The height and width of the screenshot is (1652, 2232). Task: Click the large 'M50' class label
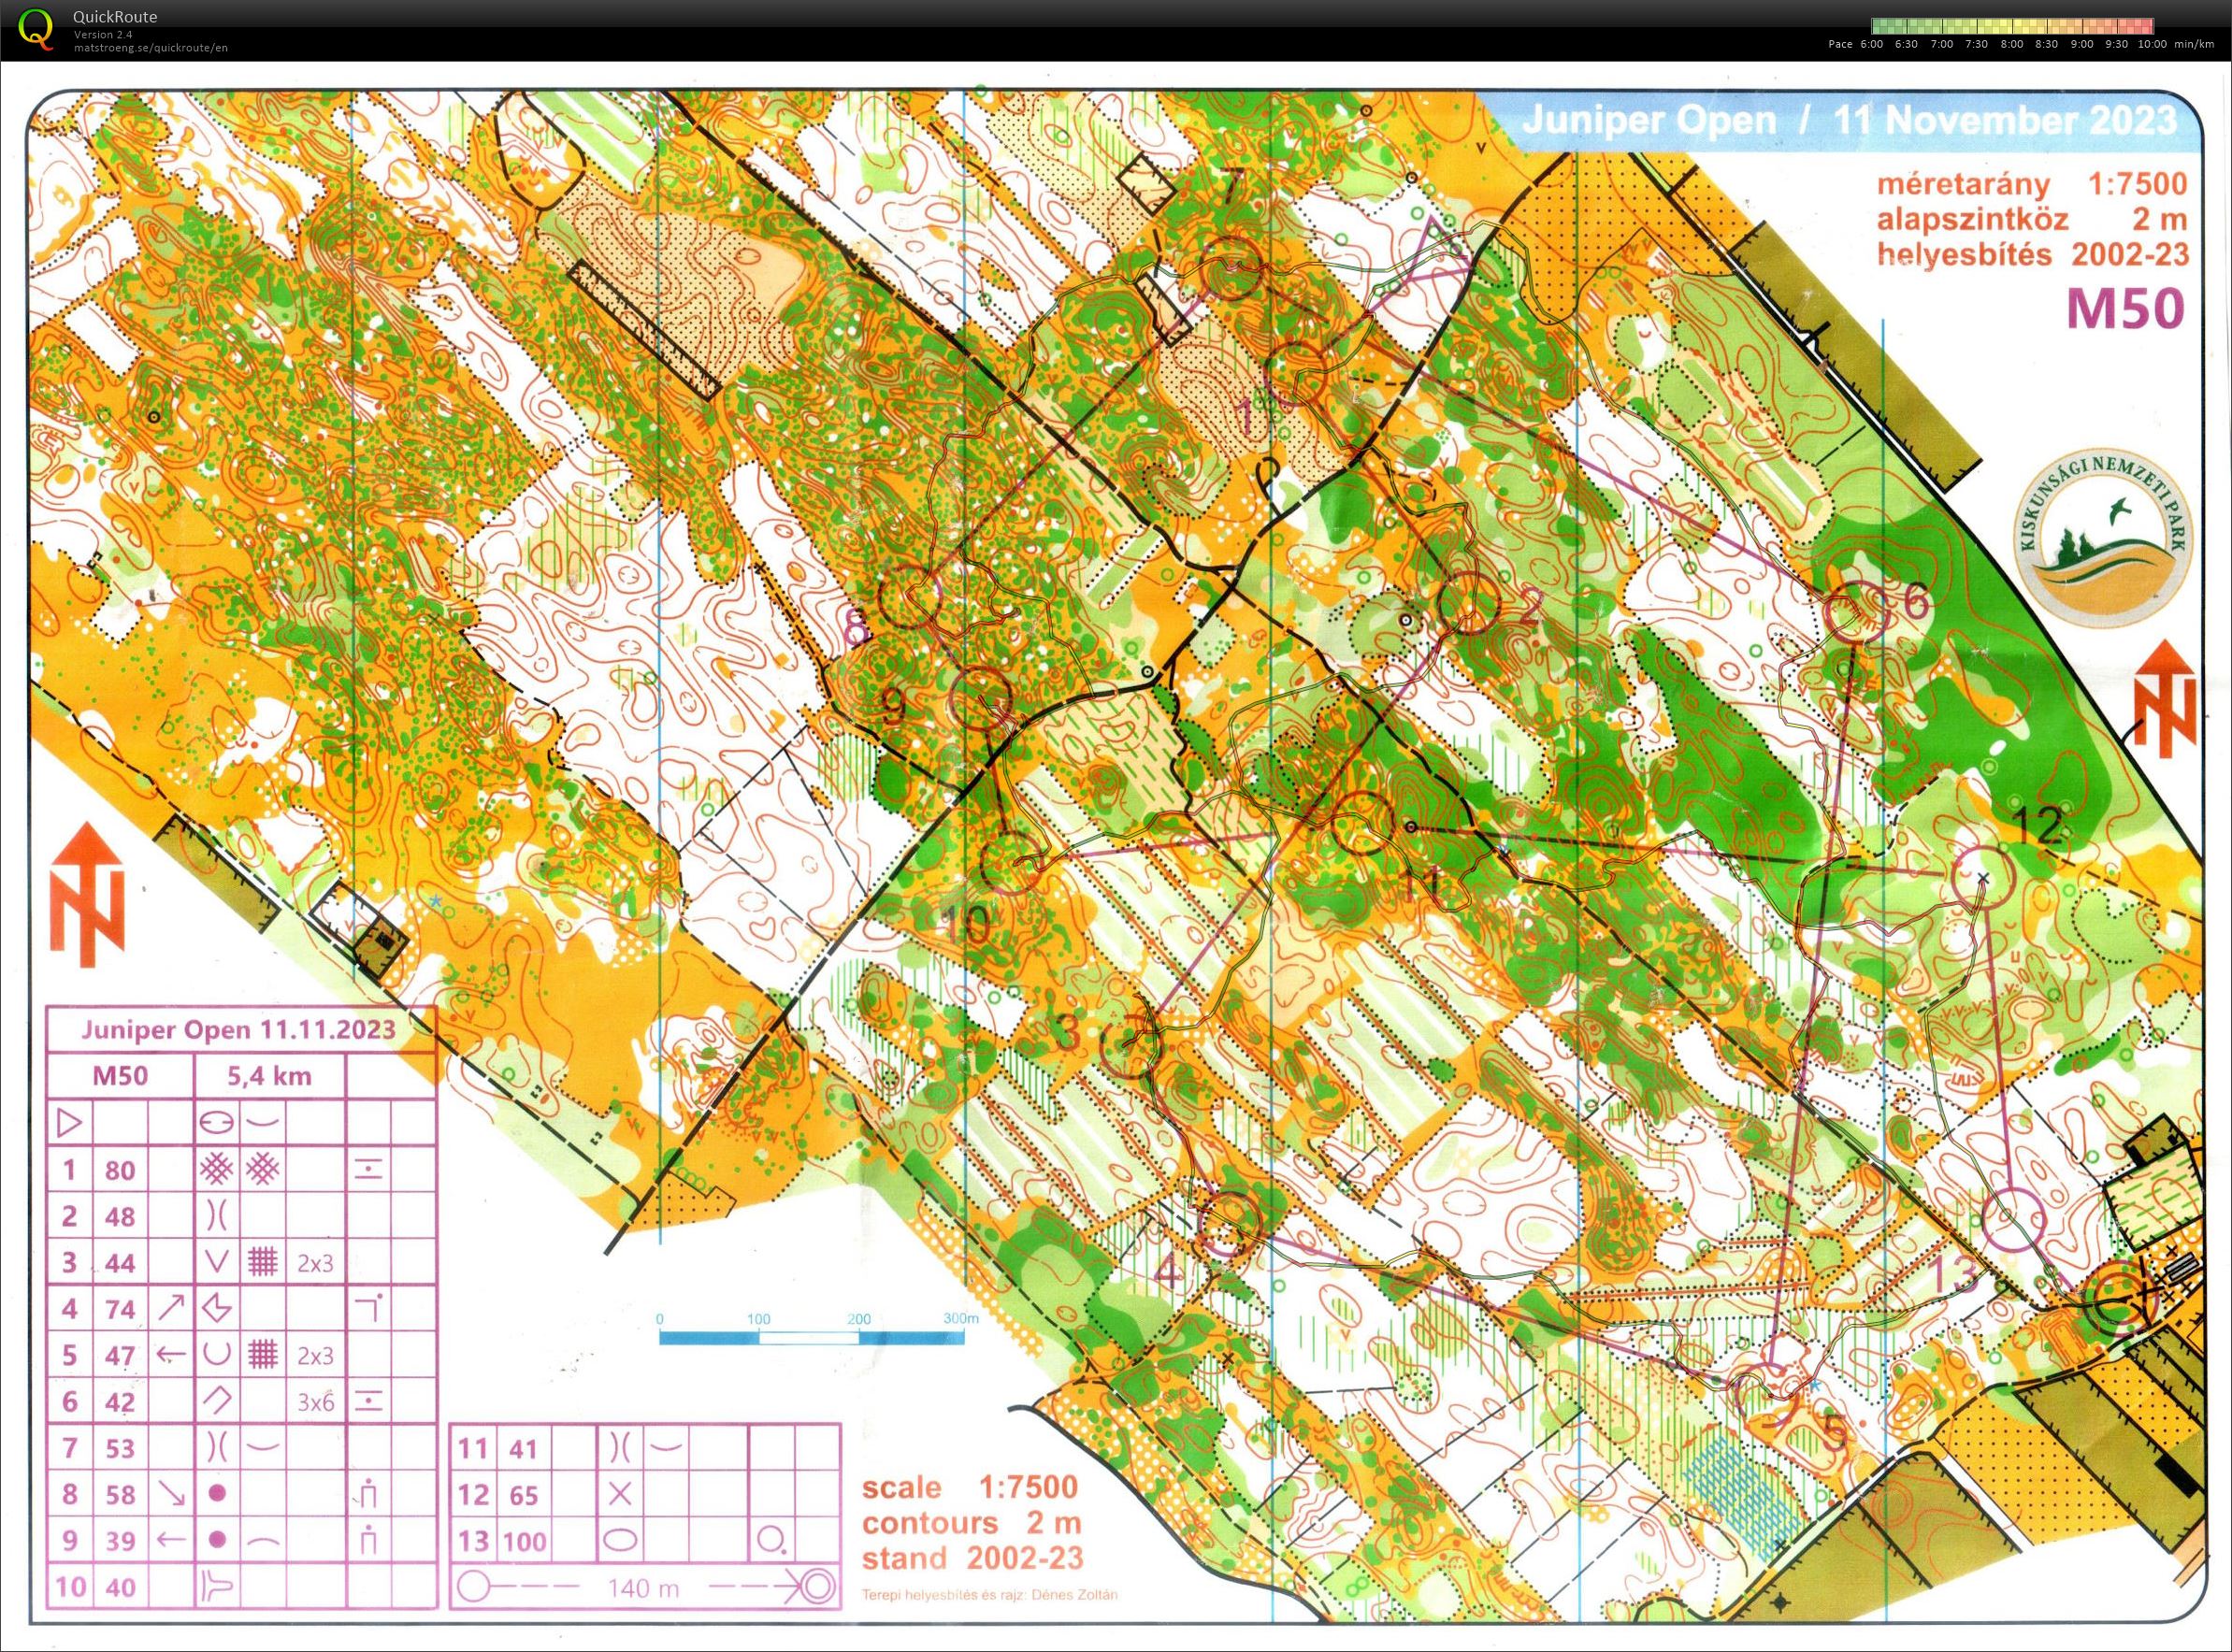(2126, 309)
